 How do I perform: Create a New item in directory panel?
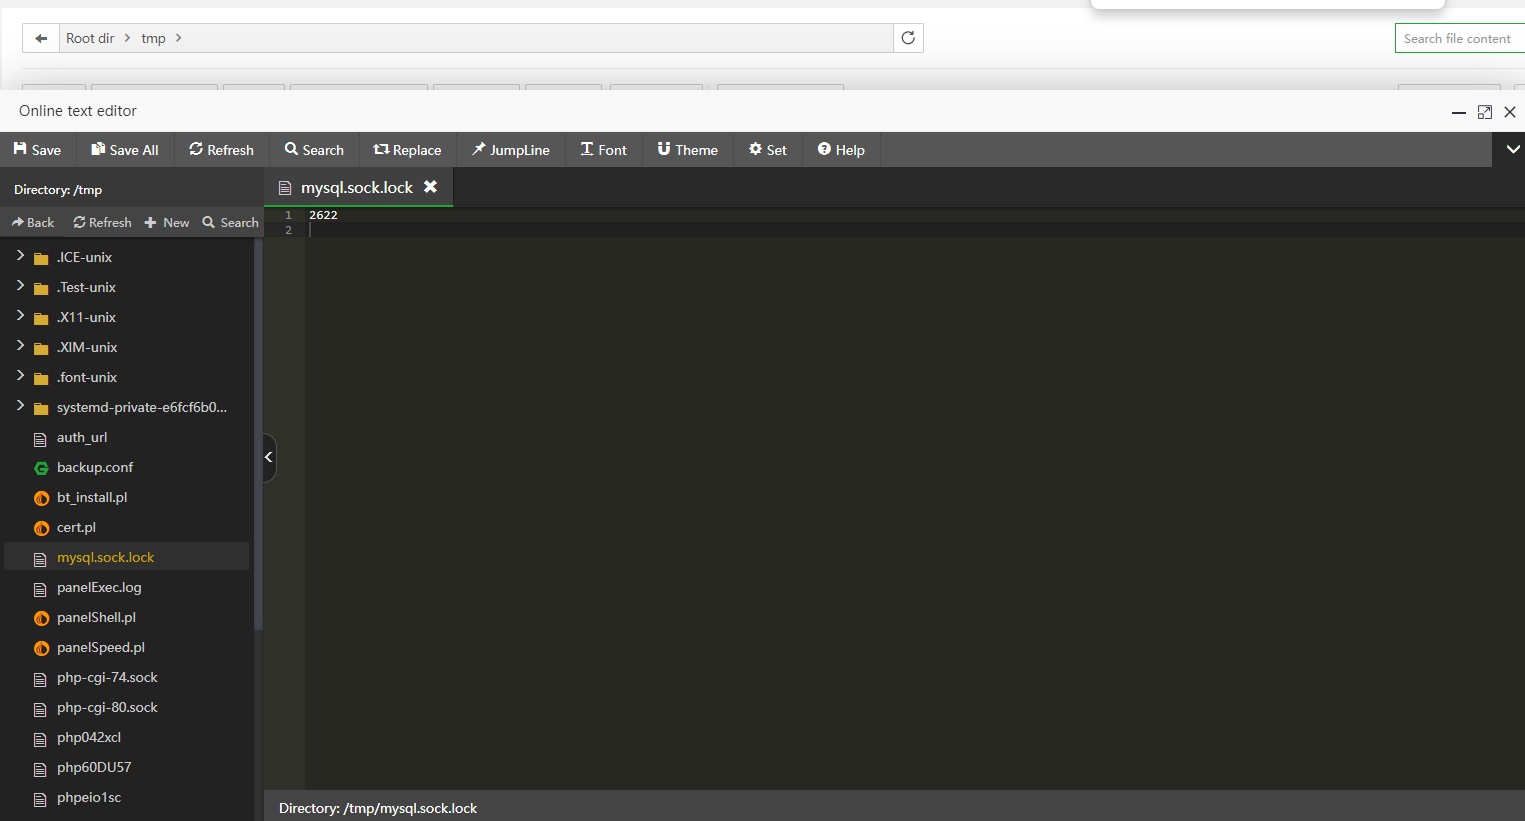[167, 222]
